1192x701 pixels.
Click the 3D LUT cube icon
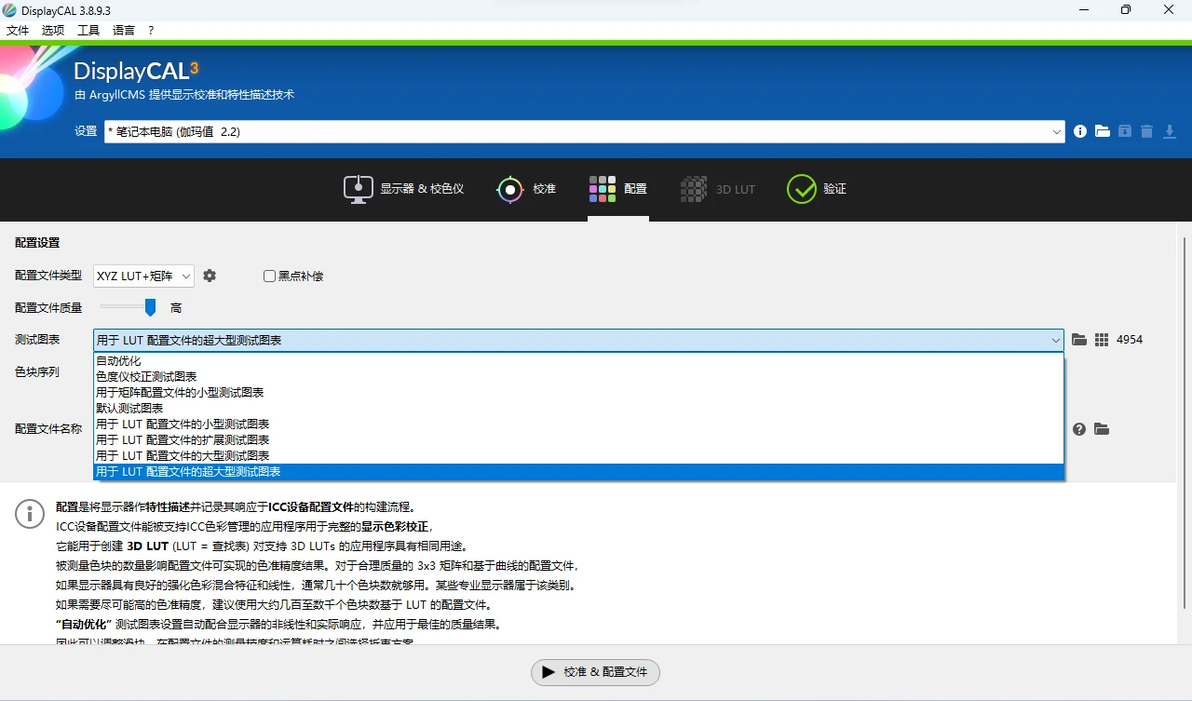point(693,189)
